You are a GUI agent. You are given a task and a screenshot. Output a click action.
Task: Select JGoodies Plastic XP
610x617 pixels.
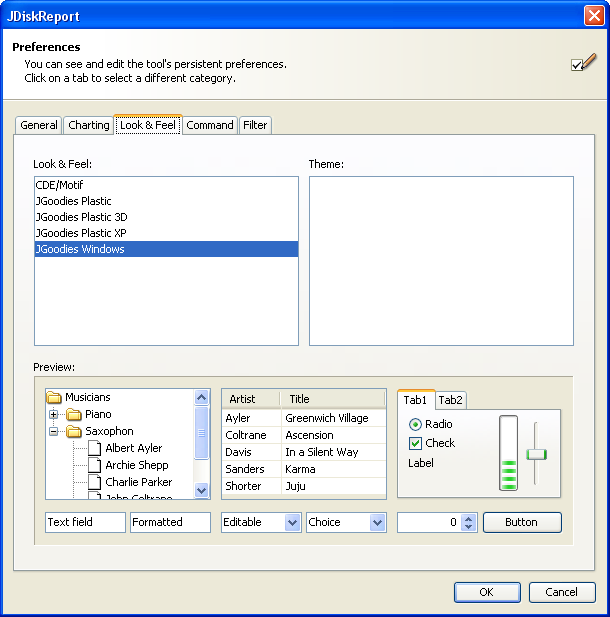(166, 233)
